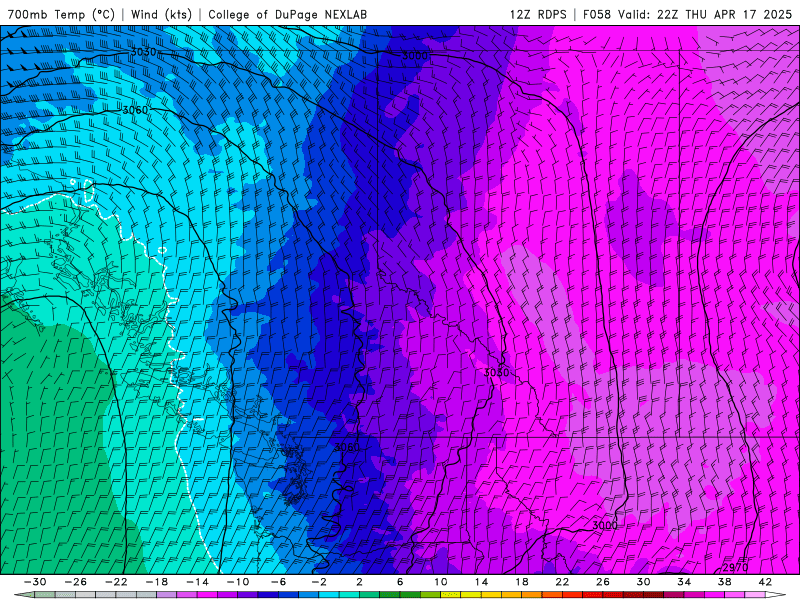Click the right arrow end of colorbar
The image size is (800, 600).
[x=777, y=595]
